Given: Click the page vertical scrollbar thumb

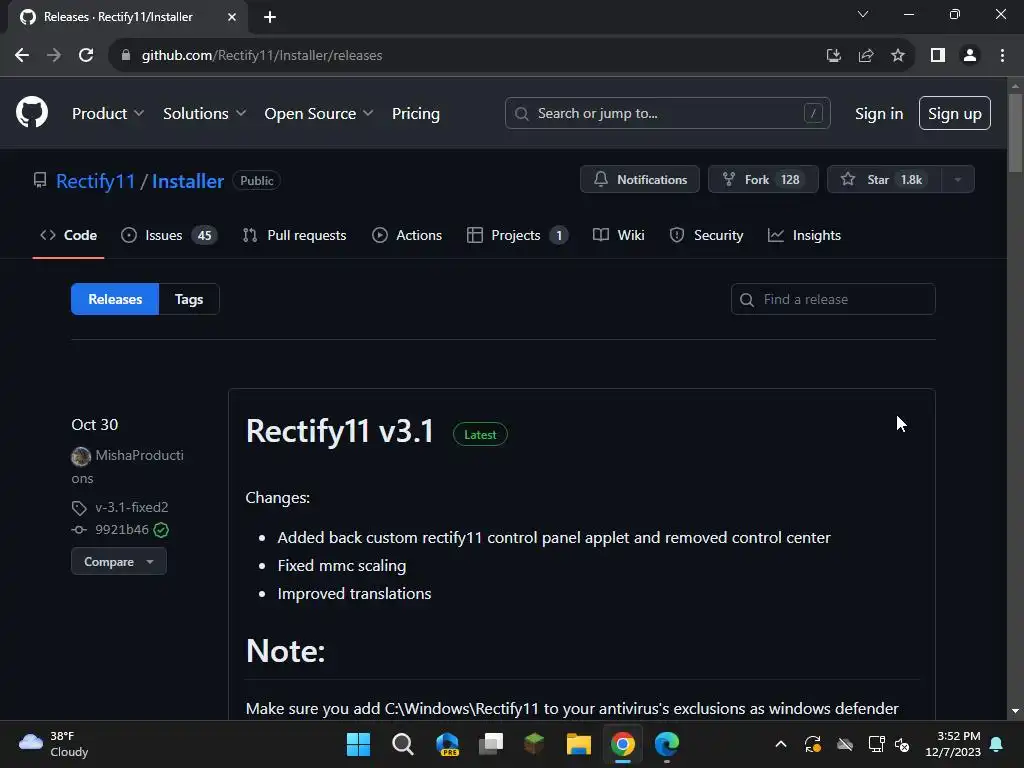Looking at the screenshot, I should [x=1015, y=133].
